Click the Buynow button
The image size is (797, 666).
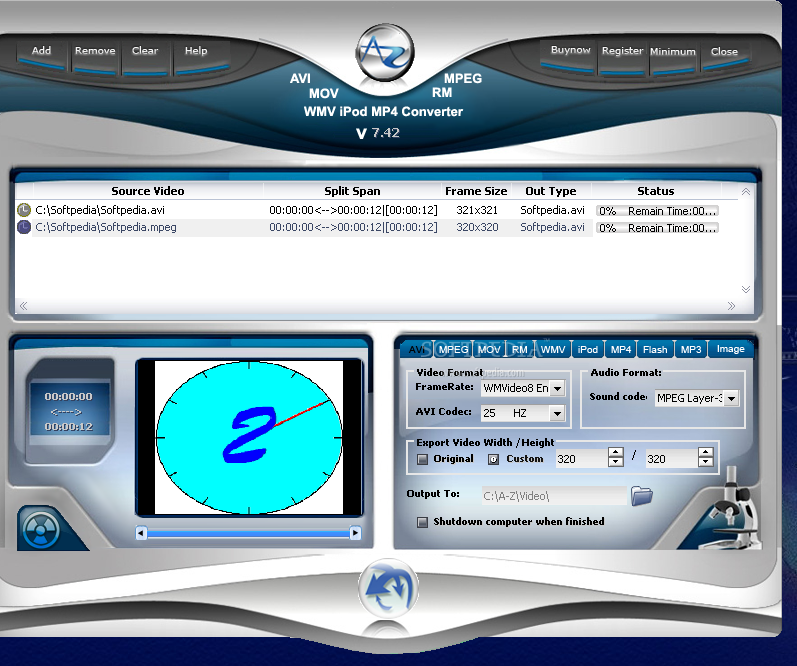tap(568, 55)
